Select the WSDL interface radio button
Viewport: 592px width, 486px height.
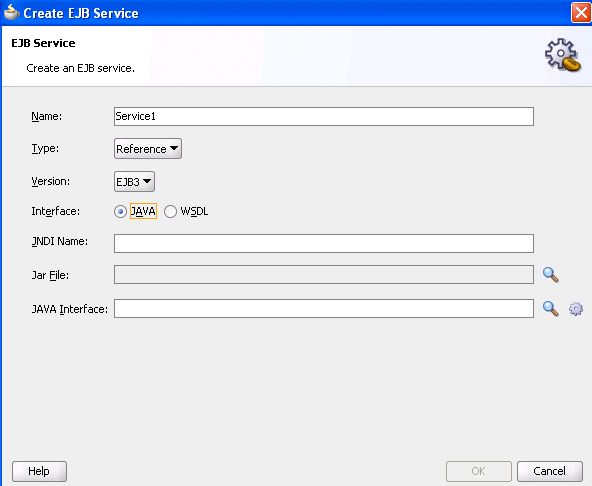pyautogui.click(x=170, y=211)
